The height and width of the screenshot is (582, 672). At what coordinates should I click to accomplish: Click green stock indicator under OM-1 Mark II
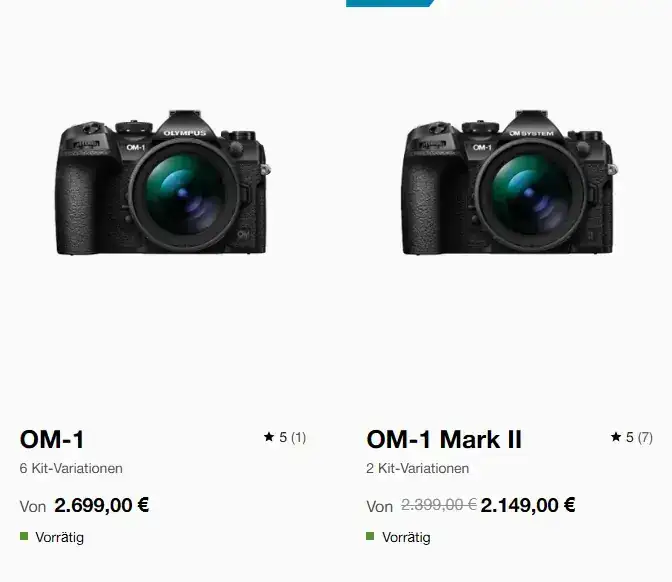(370, 536)
